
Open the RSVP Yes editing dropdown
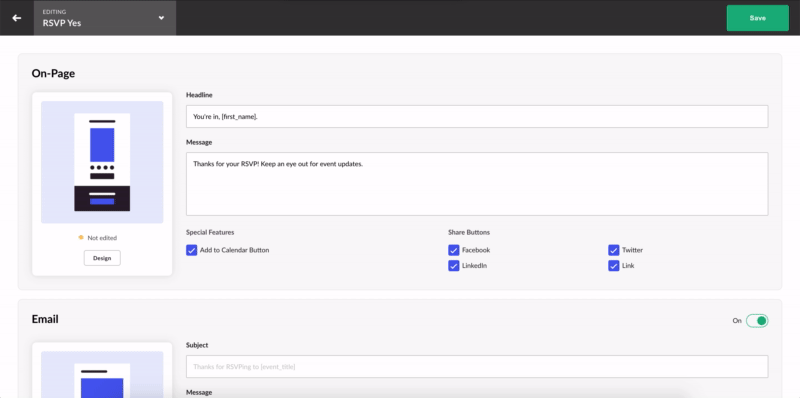point(105,18)
